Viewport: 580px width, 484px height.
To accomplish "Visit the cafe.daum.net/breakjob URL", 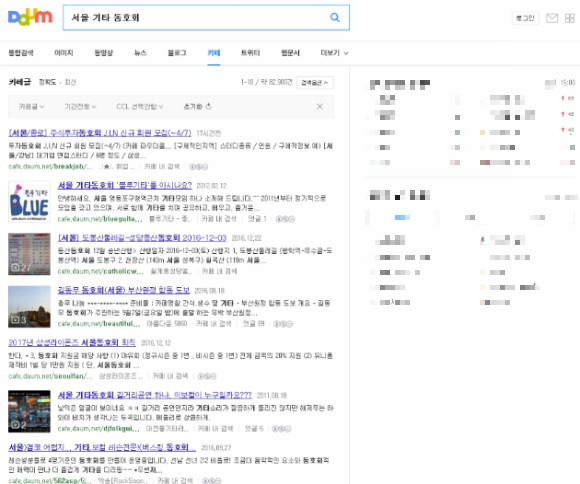I will pyautogui.click(x=50, y=167).
